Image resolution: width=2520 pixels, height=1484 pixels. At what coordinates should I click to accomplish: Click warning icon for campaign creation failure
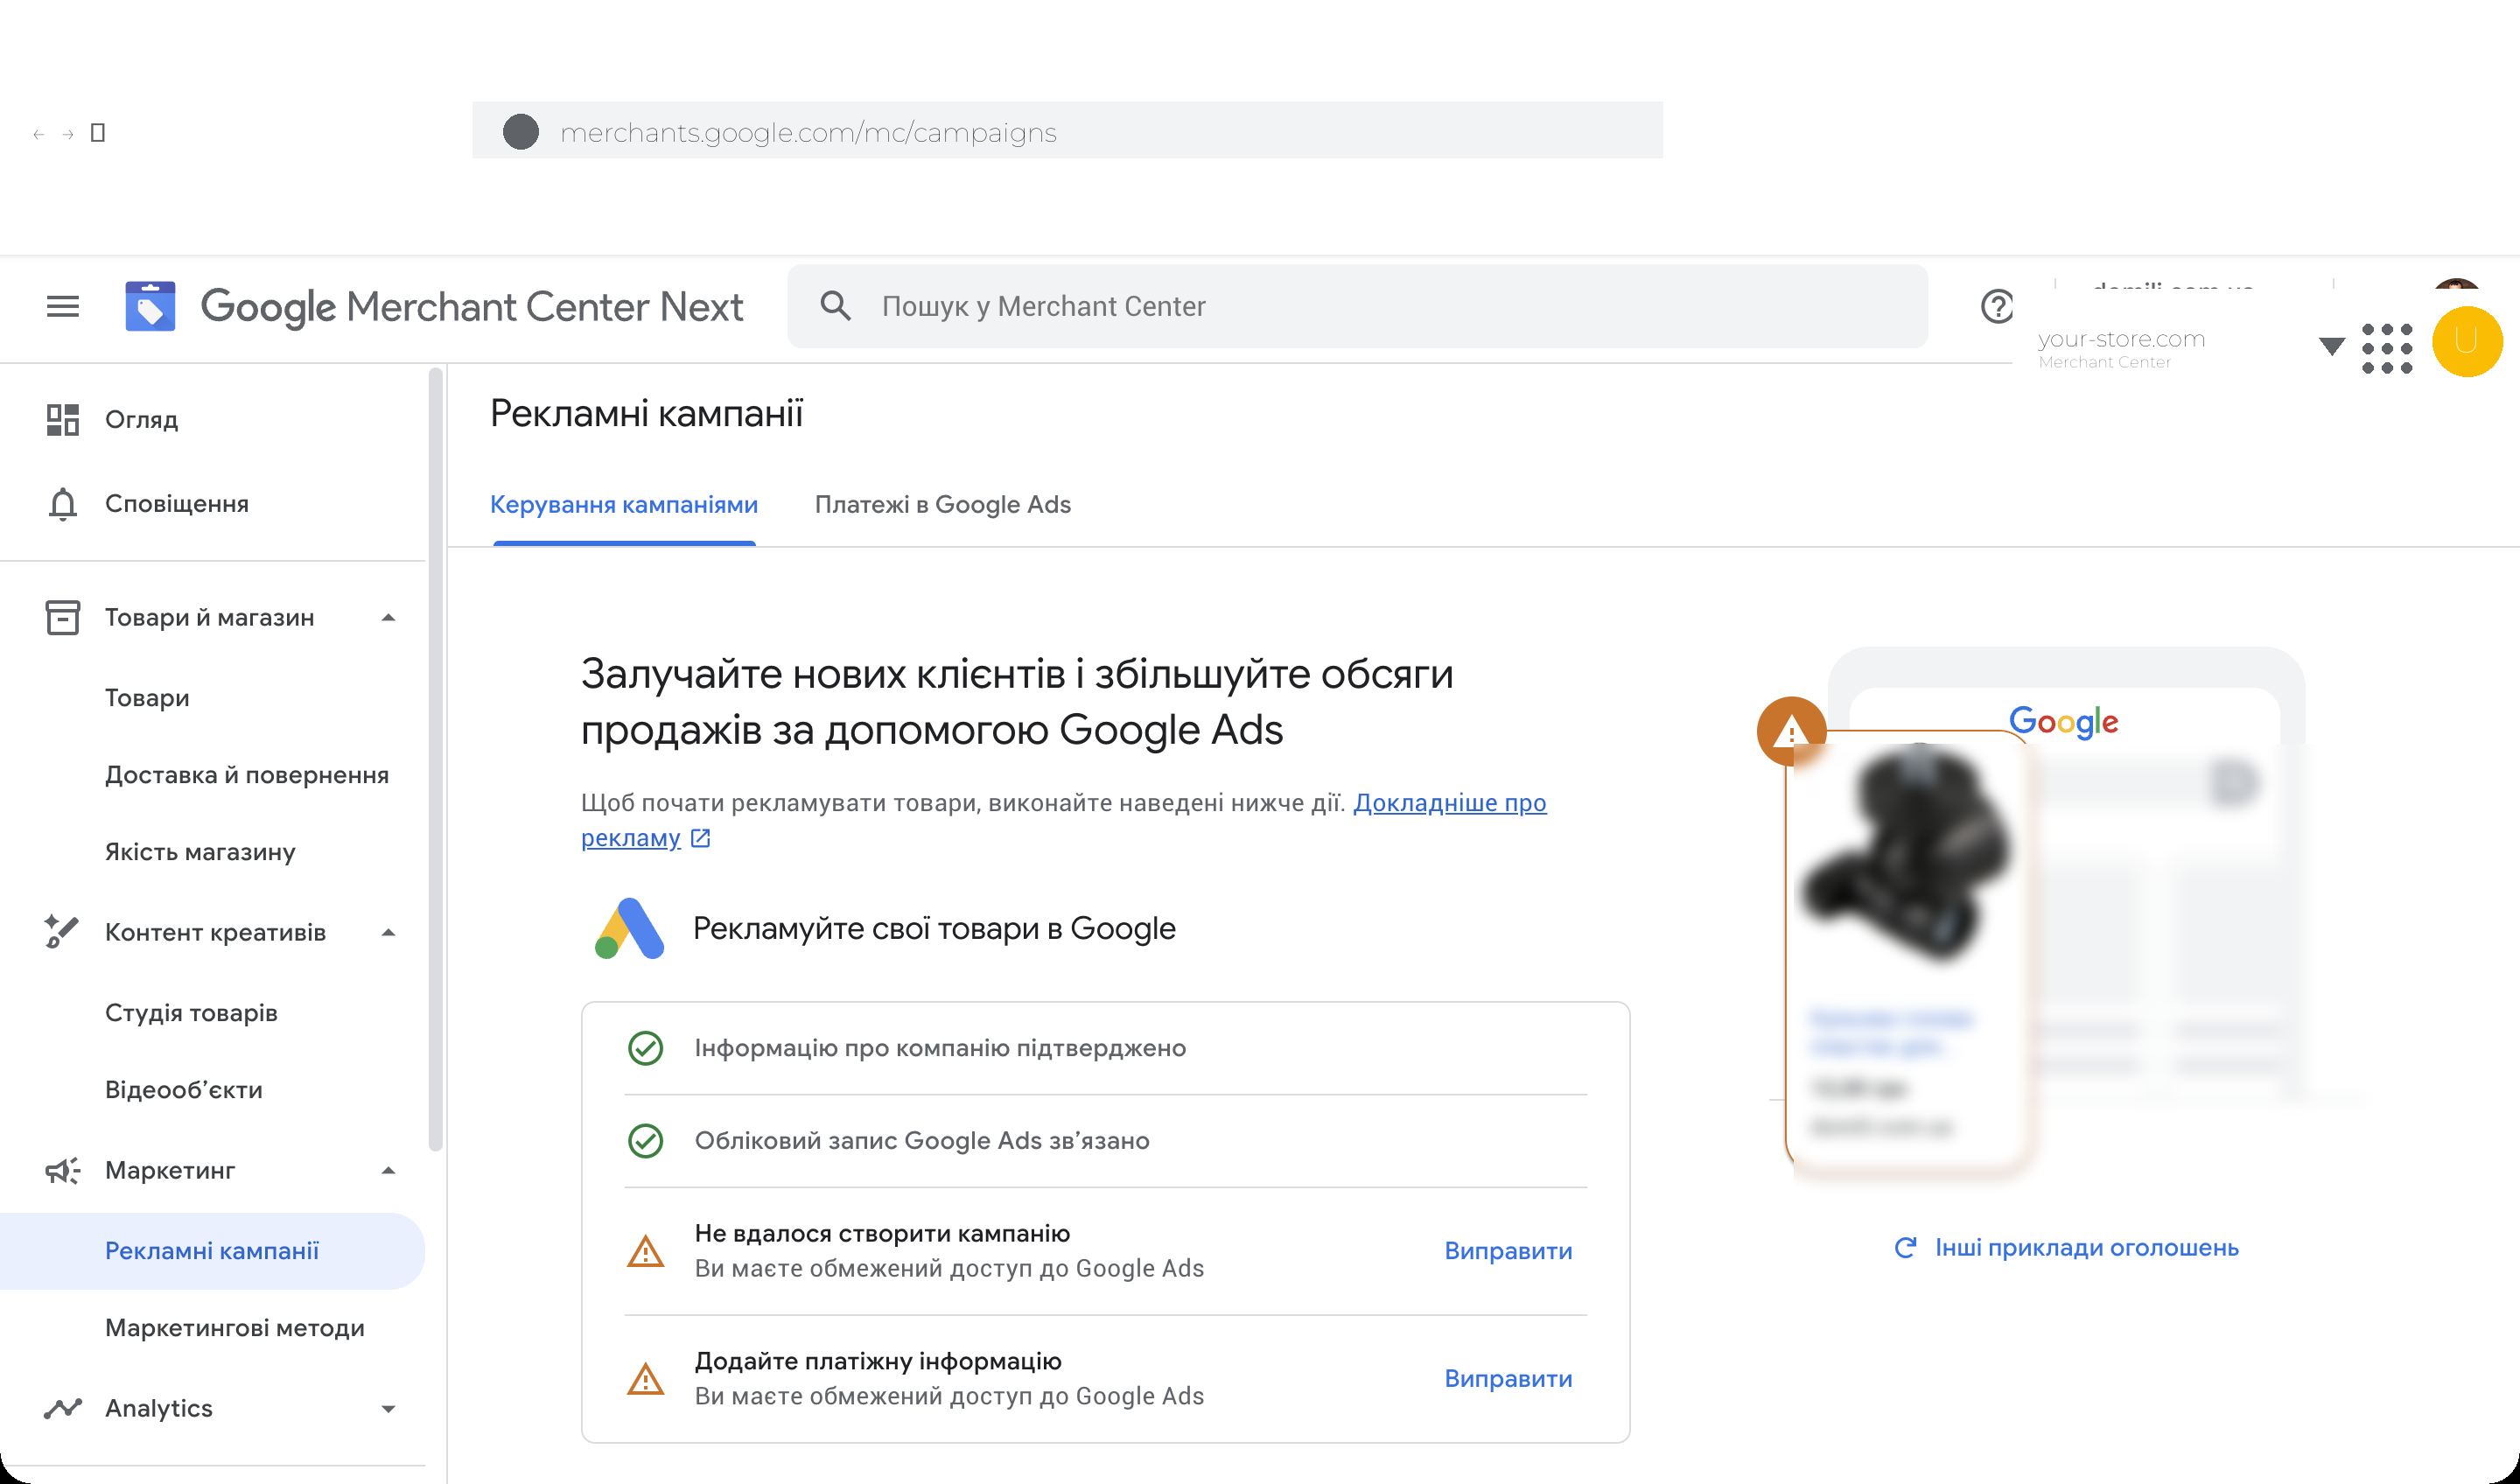point(645,1251)
